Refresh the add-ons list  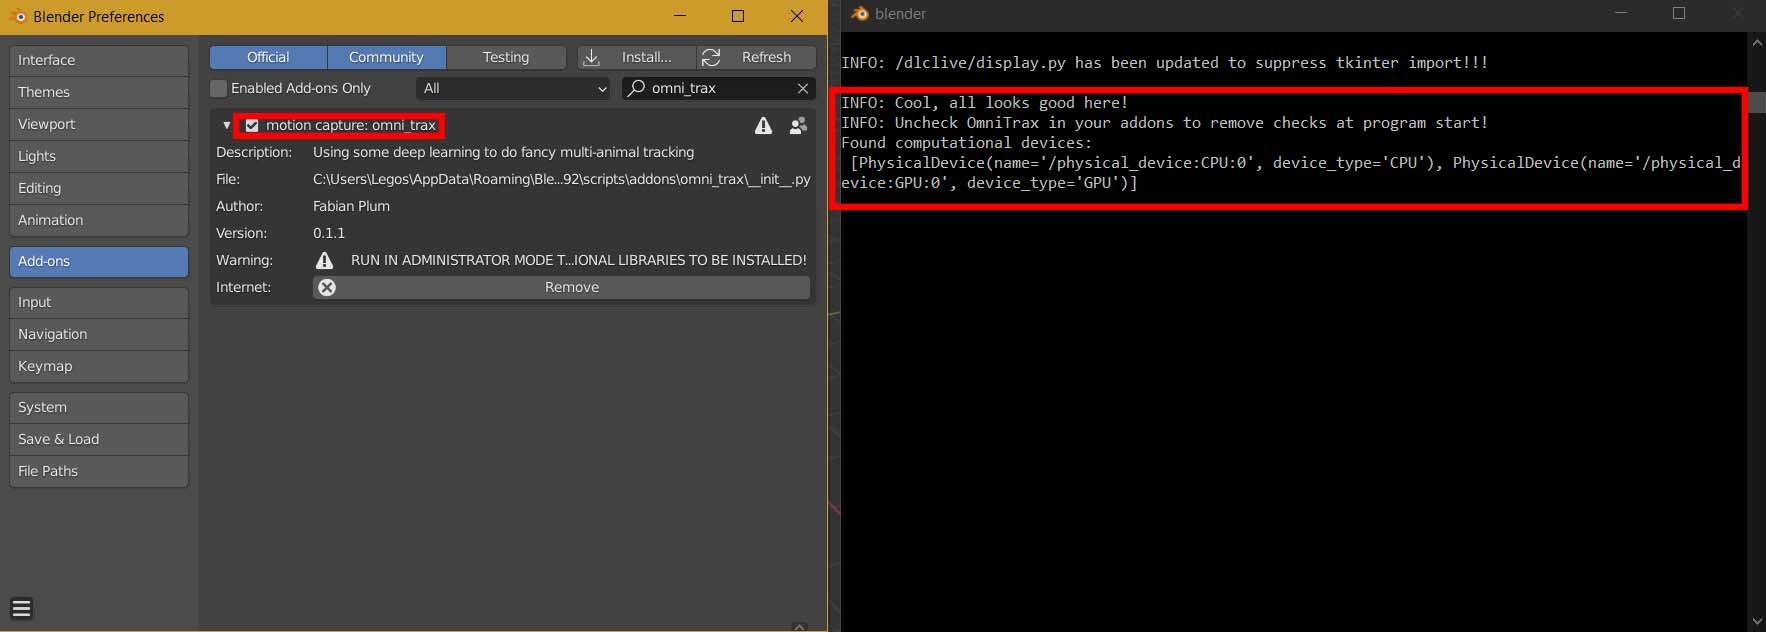click(x=757, y=57)
